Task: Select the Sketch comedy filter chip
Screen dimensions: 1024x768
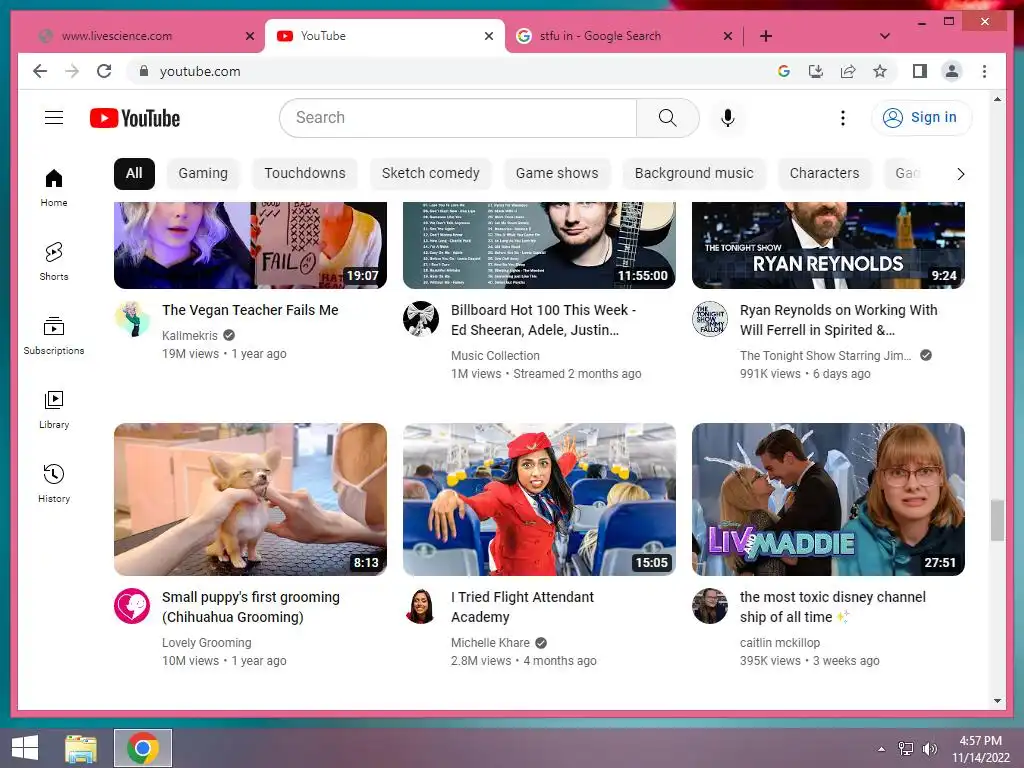Action: (x=430, y=173)
